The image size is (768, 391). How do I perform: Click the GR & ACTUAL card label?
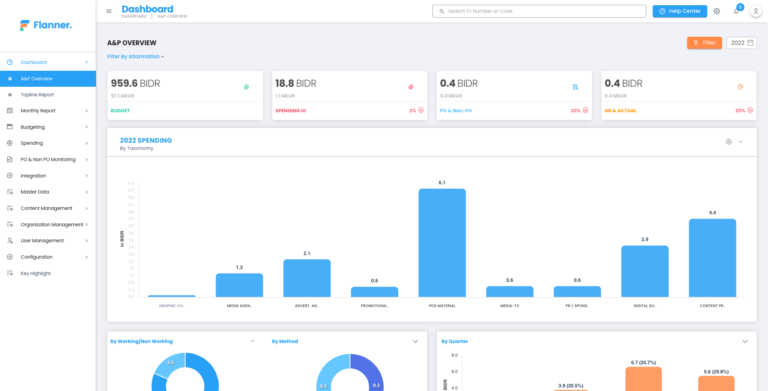(621, 111)
